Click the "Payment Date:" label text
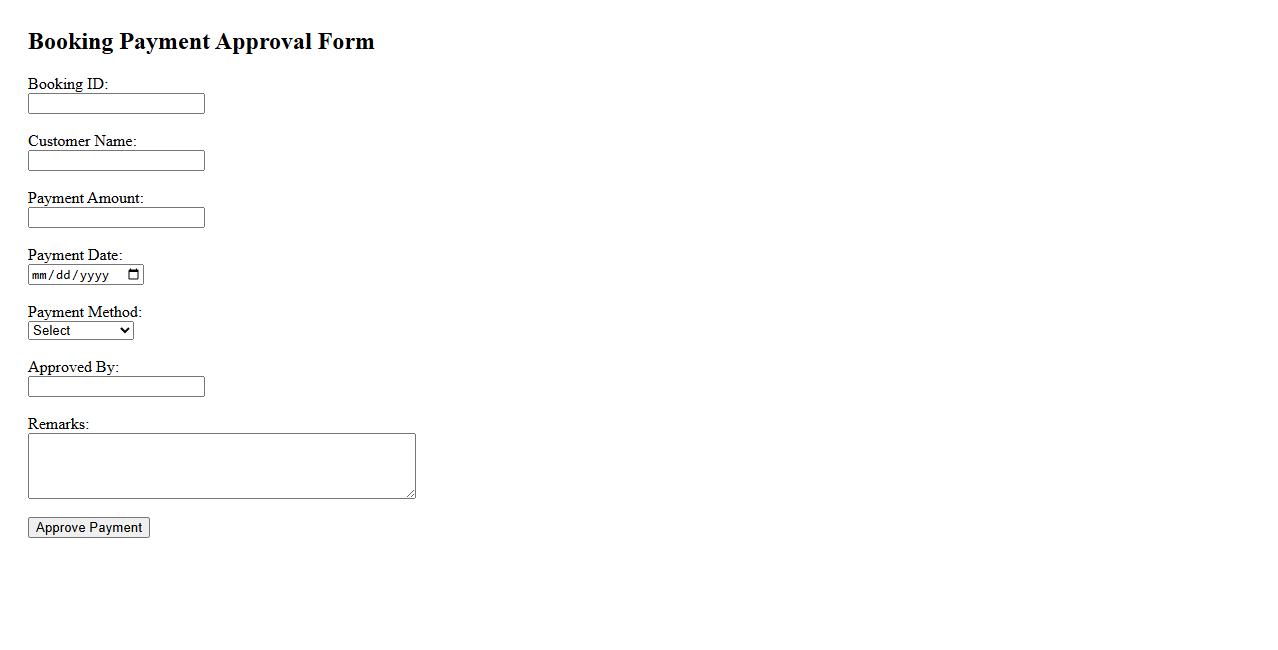Screen dimensions: 1278x650 tap(75, 255)
